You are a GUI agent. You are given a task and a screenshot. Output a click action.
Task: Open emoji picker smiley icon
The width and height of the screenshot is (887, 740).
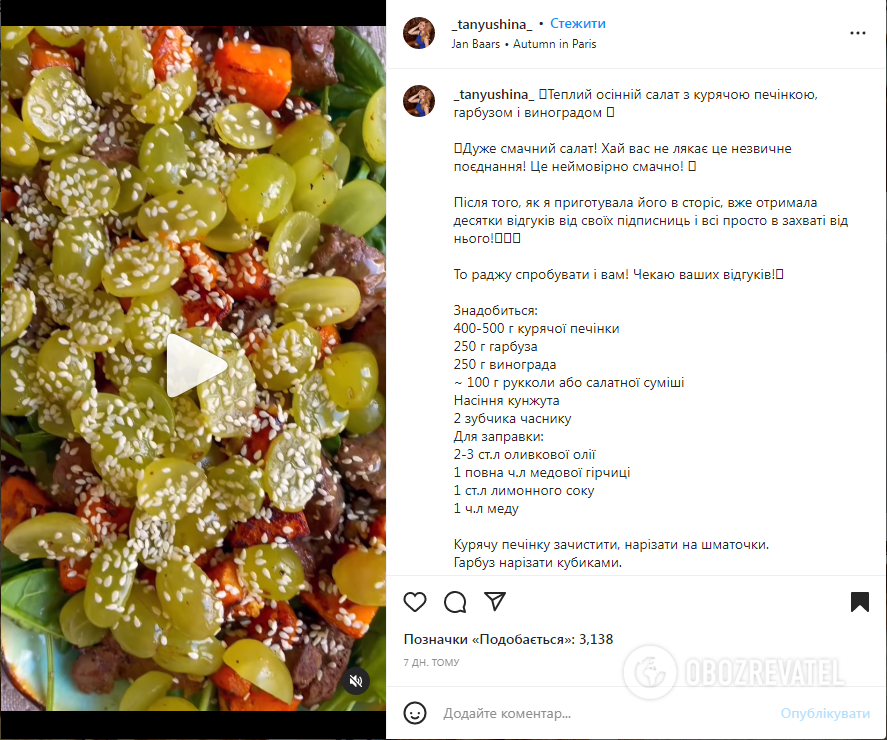point(415,713)
